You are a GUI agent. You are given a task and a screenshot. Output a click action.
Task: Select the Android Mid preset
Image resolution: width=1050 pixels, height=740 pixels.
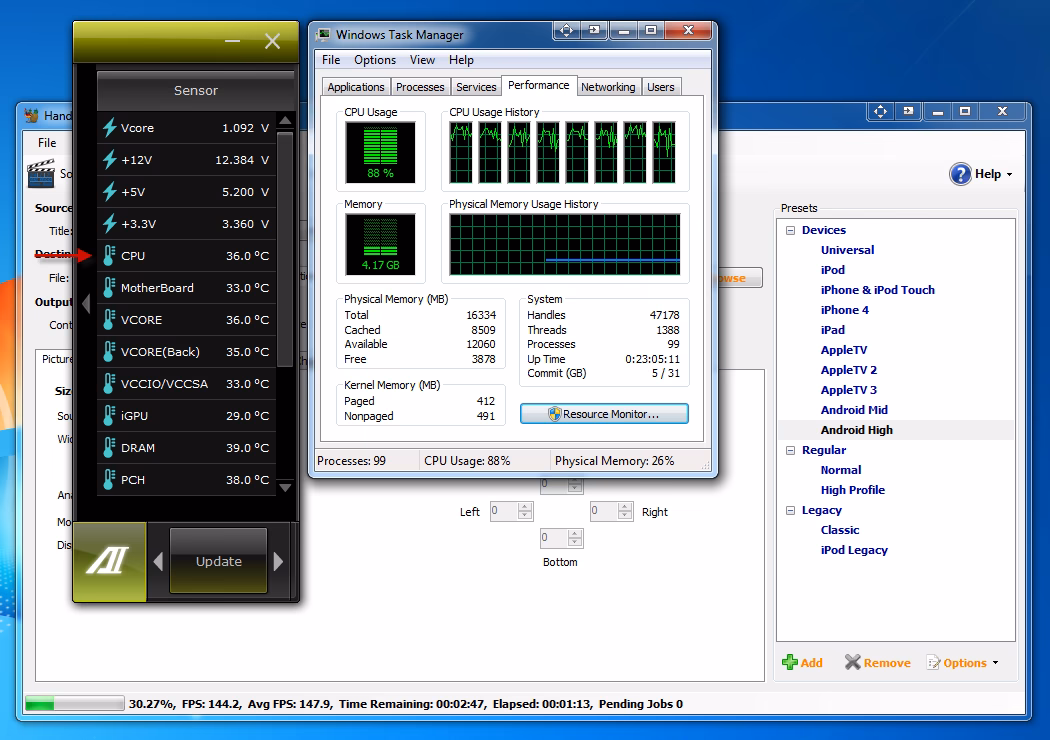(854, 410)
